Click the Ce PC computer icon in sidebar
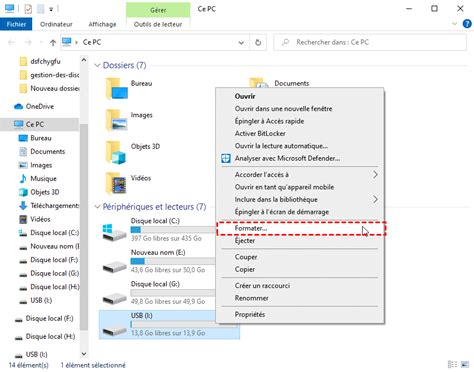474x372 pixels. tap(19, 124)
